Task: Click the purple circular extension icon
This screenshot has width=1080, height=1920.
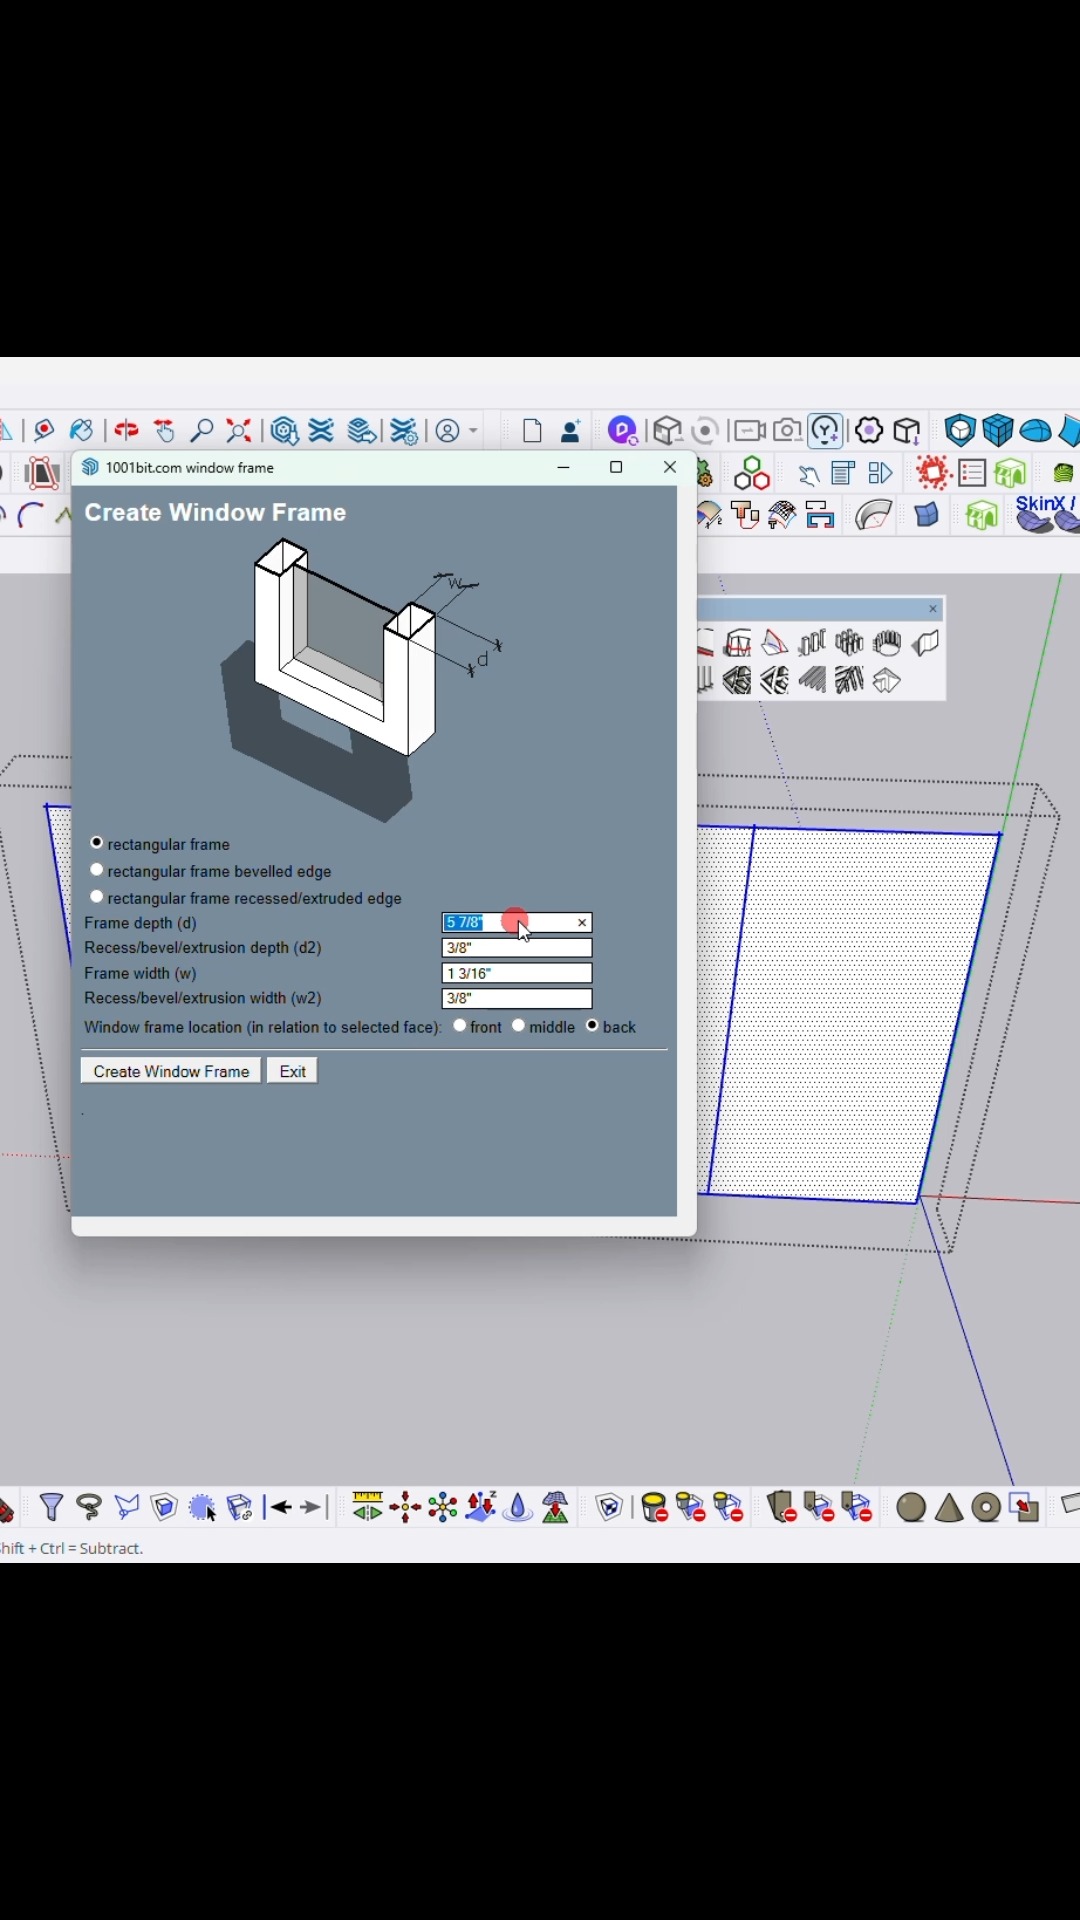Action: click(x=623, y=431)
